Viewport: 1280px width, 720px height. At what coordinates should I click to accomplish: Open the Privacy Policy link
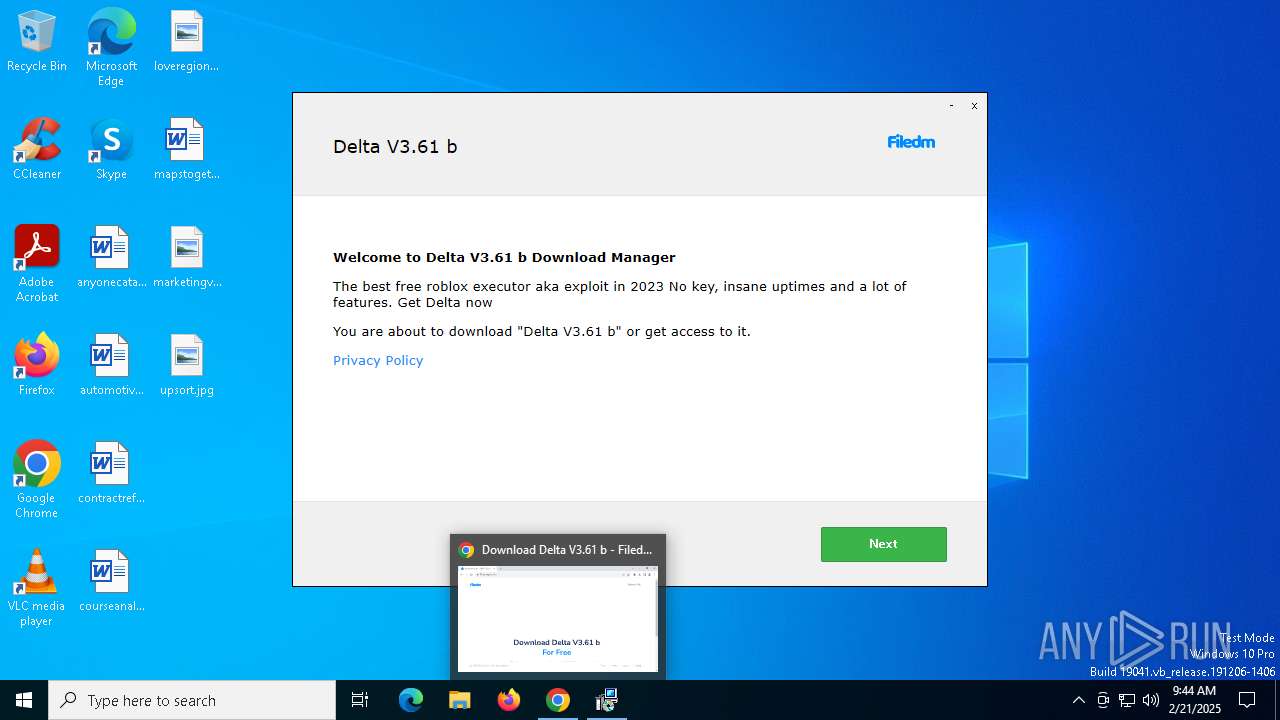pyautogui.click(x=378, y=360)
